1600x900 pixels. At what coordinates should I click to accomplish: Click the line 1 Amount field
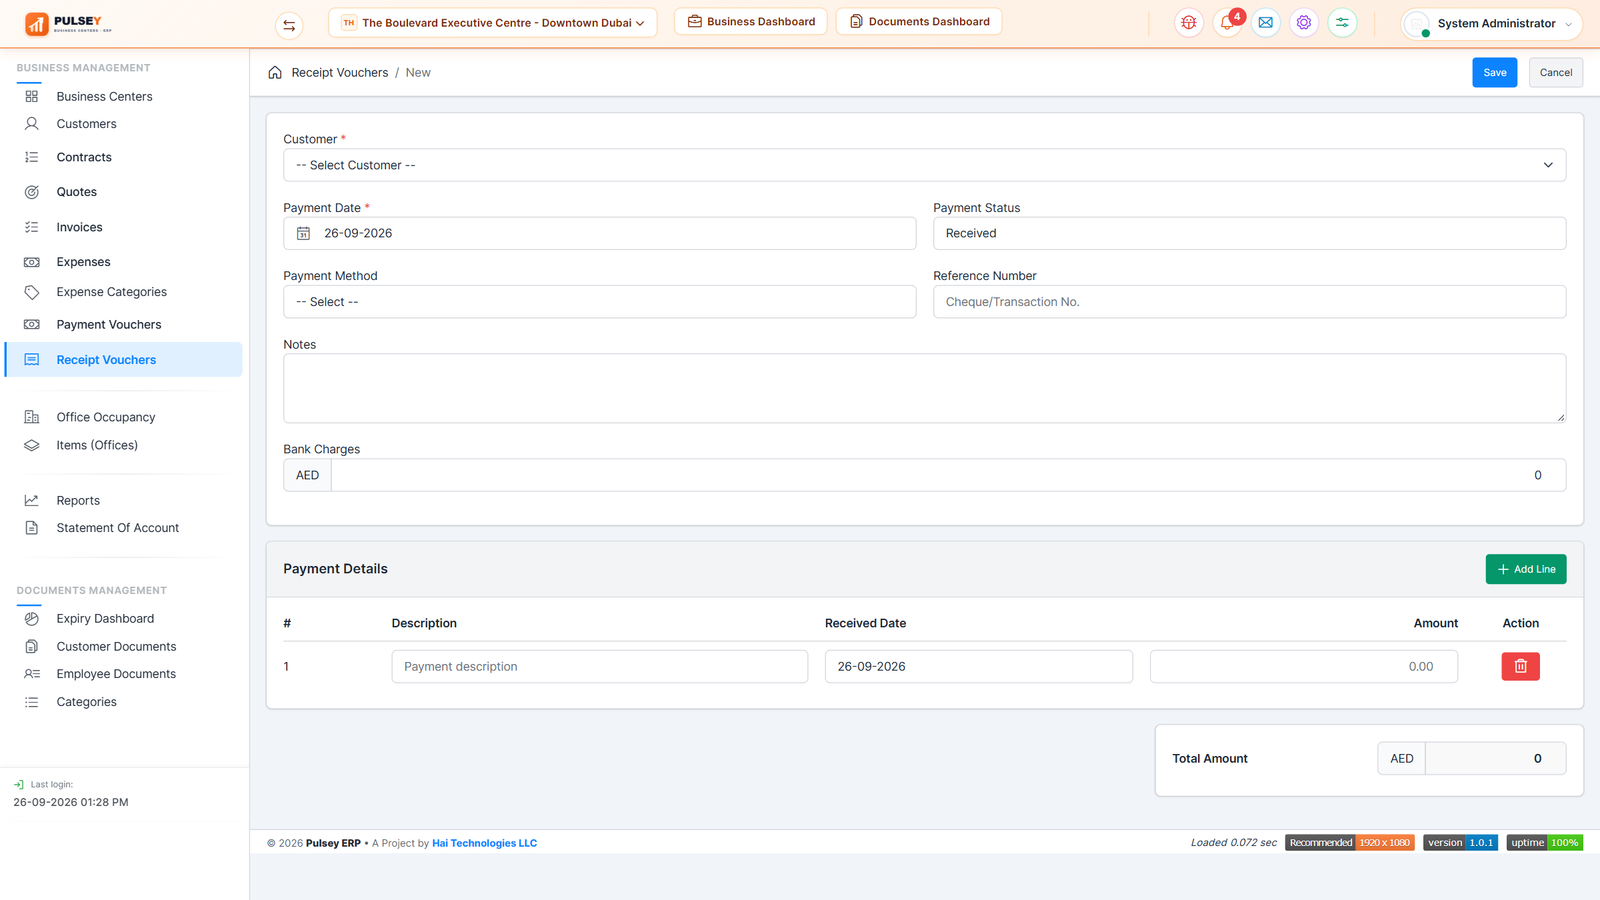1303,666
